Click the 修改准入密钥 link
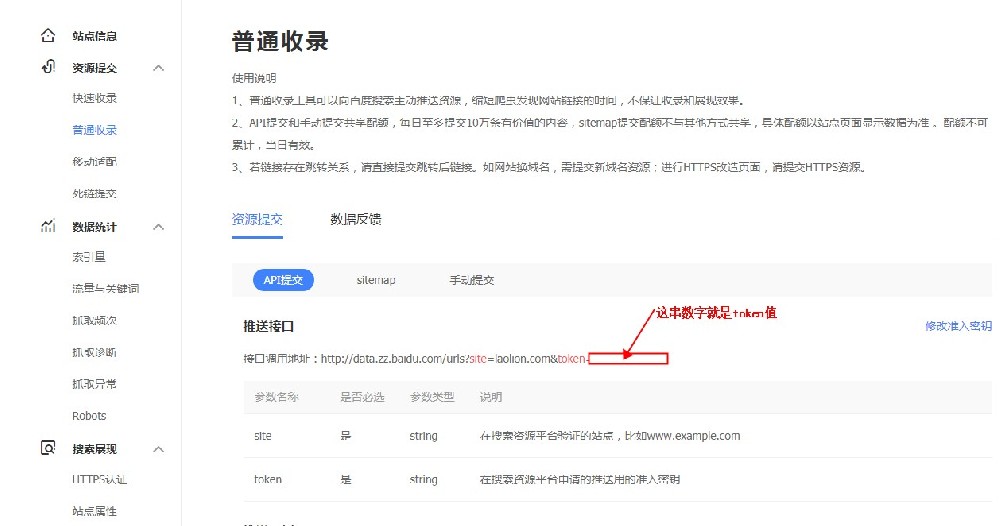This screenshot has height=526, width=1000. point(959,326)
